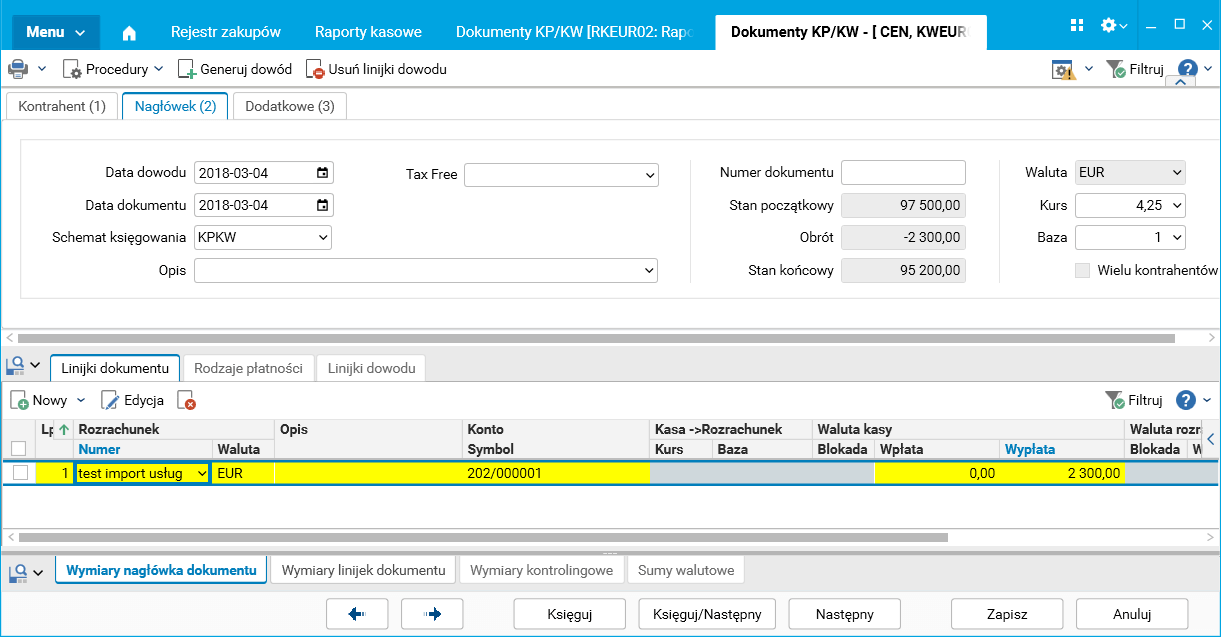
Task: Tick the checkbox in row 1
Action: click(20, 473)
